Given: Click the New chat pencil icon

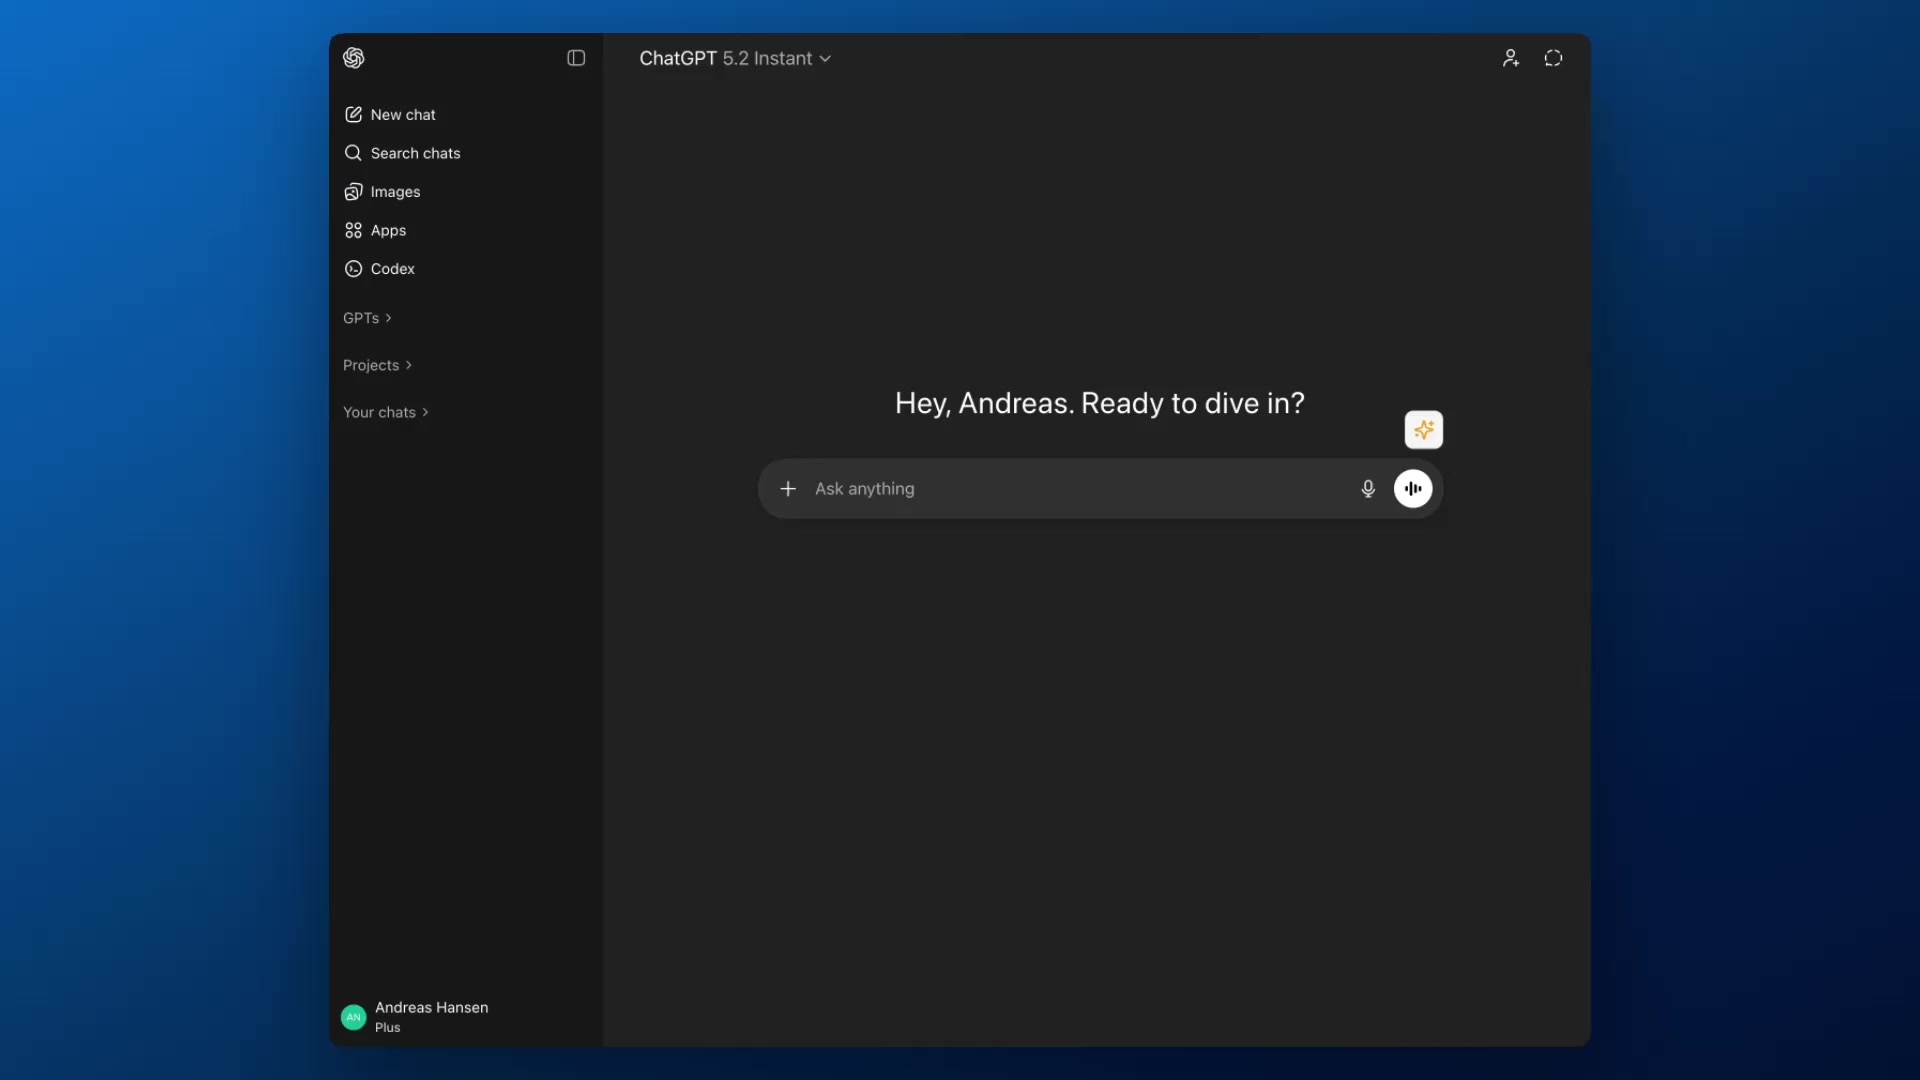Looking at the screenshot, I should [353, 115].
